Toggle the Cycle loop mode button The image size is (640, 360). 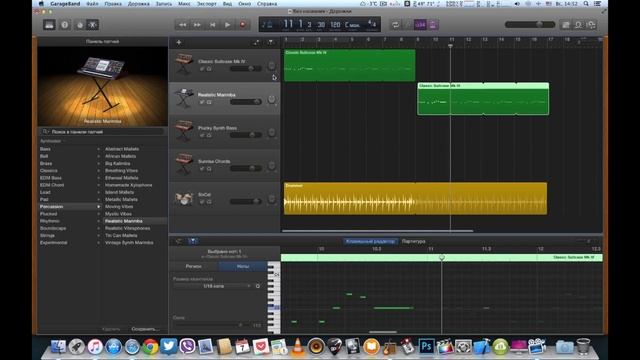click(x=396, y=25)
